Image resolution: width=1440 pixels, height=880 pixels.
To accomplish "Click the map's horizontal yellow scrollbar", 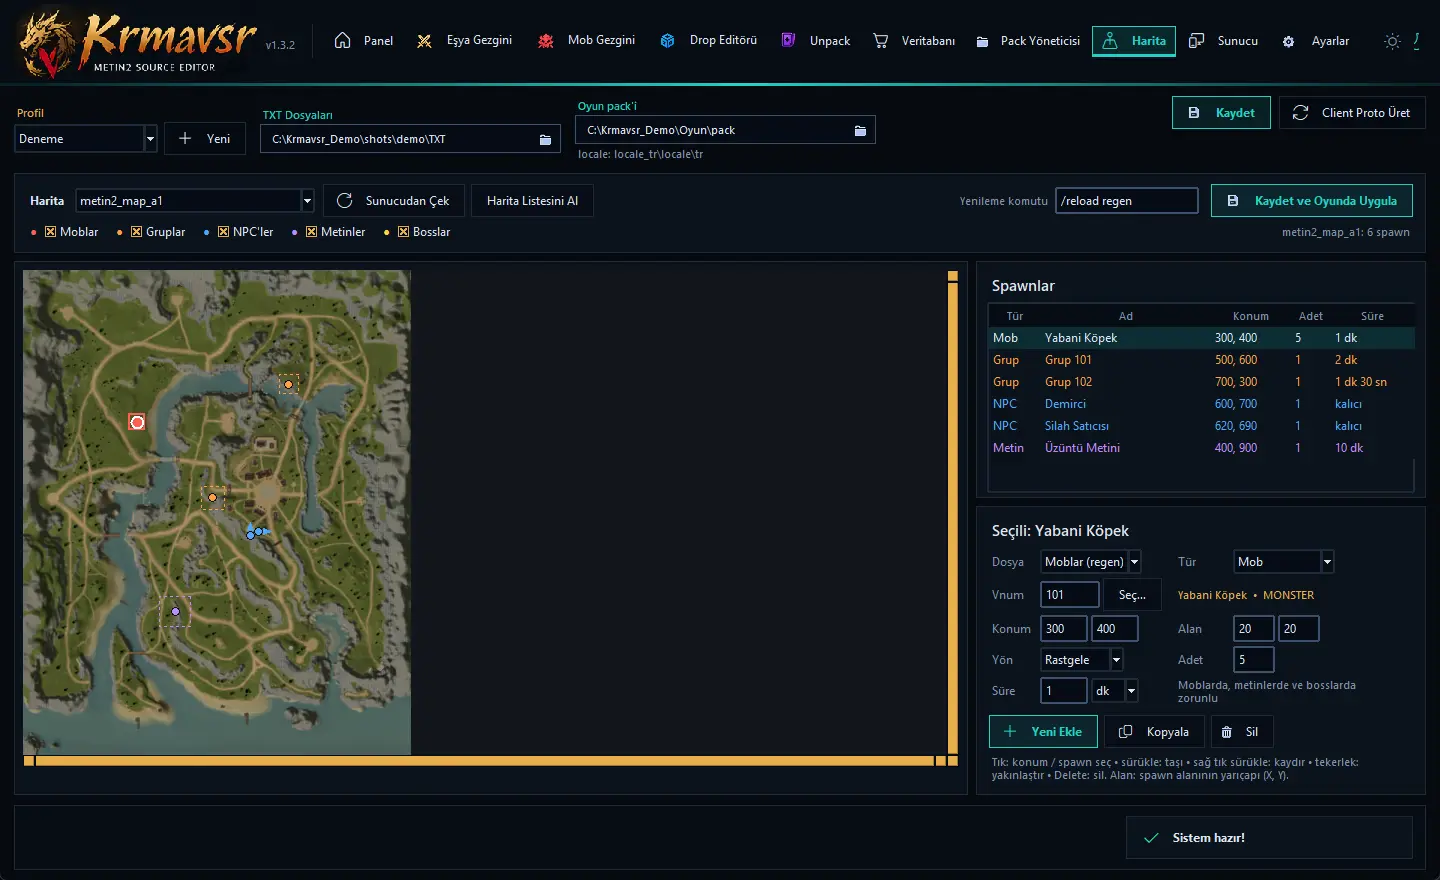I will coord(484,761).
